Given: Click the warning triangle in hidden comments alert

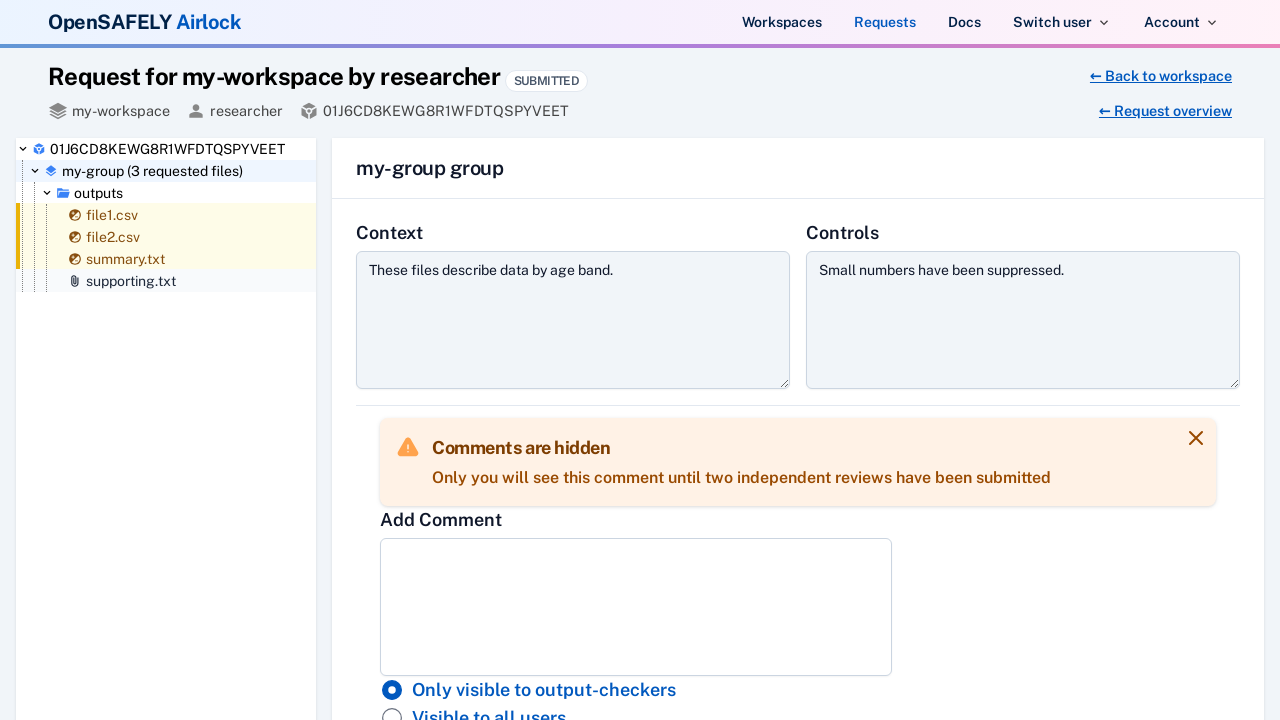Looking at the screenshot, I should pos(408,447).
